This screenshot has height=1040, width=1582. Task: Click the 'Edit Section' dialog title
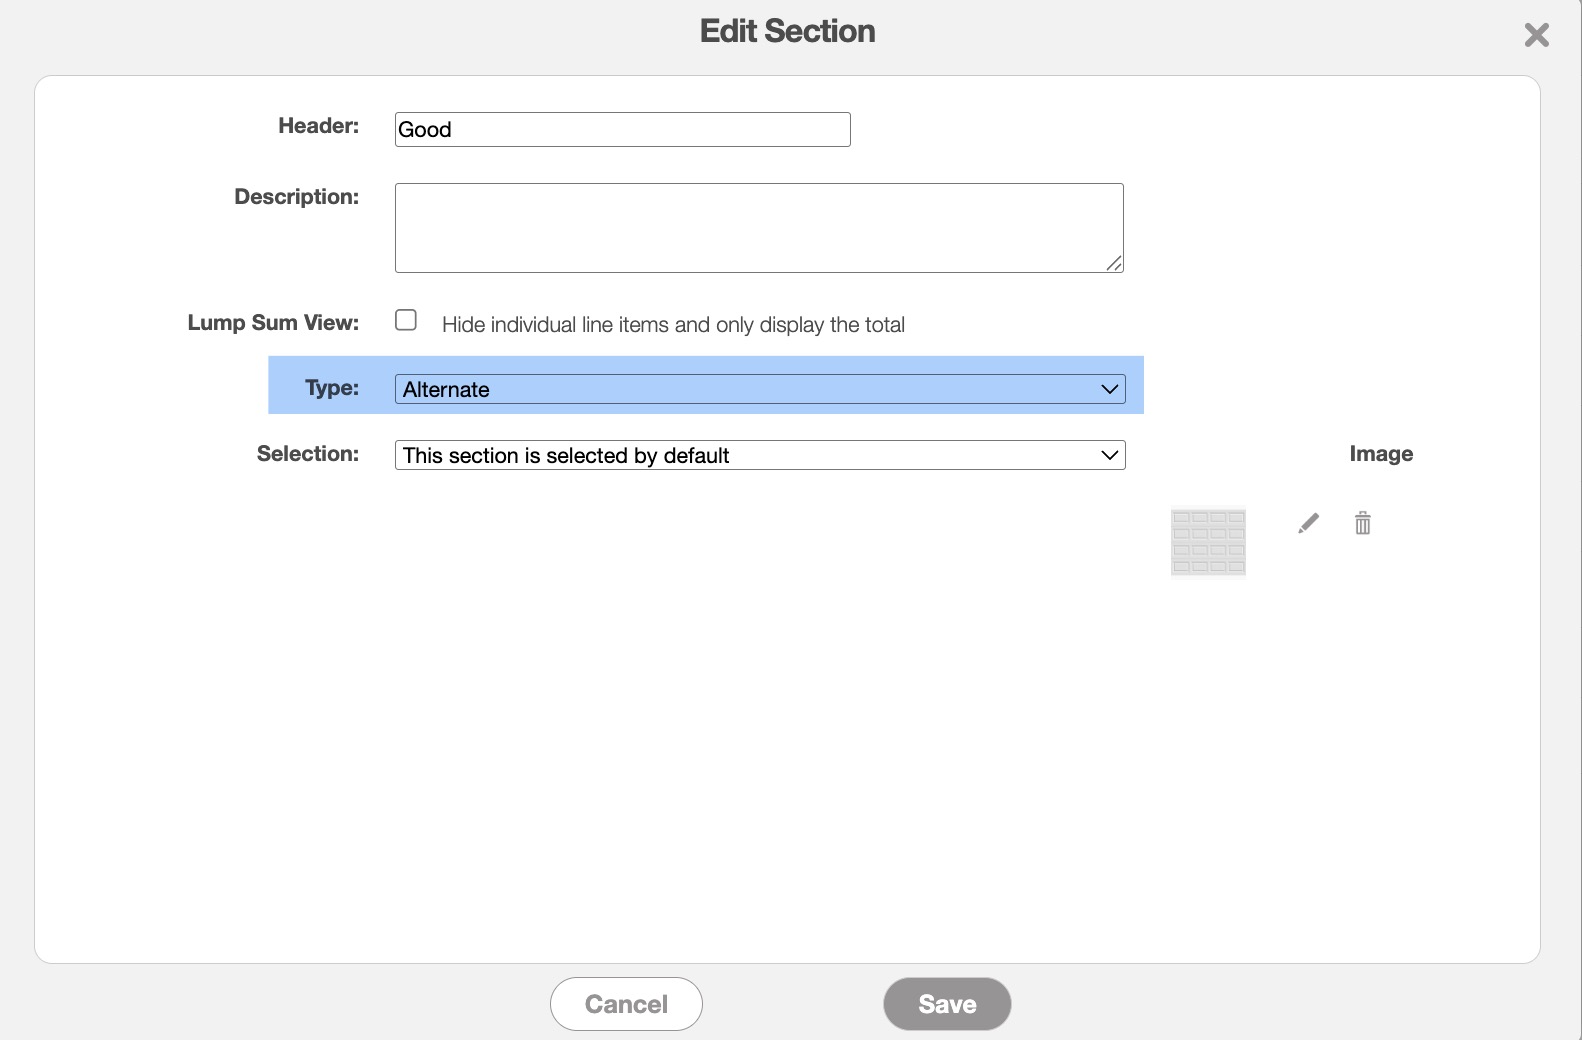pos(787,32)
